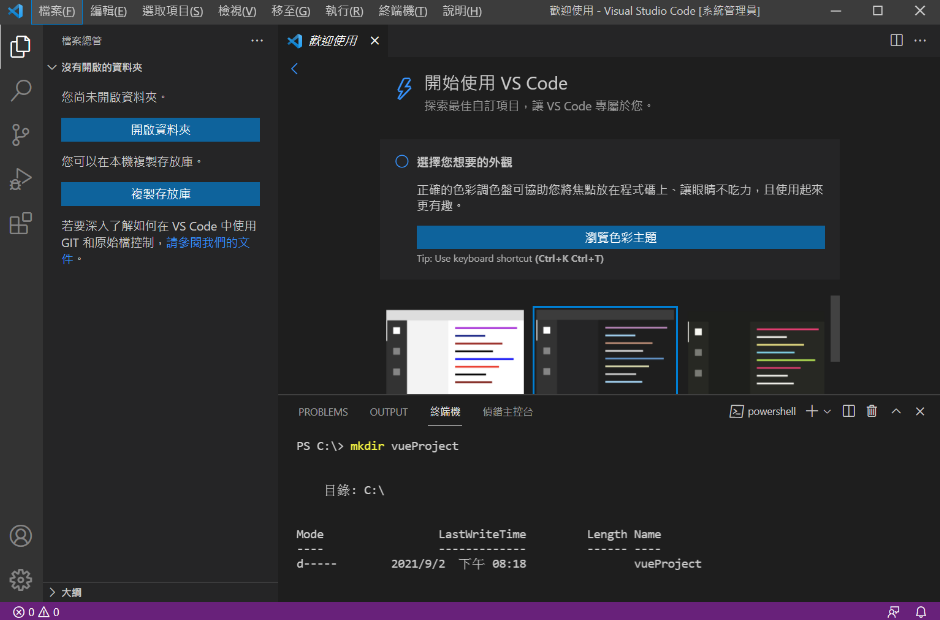This screenshot has width=940, height=620.
Task: Click the 瀏覽色彩主題 button
Action: coord(620,237)
